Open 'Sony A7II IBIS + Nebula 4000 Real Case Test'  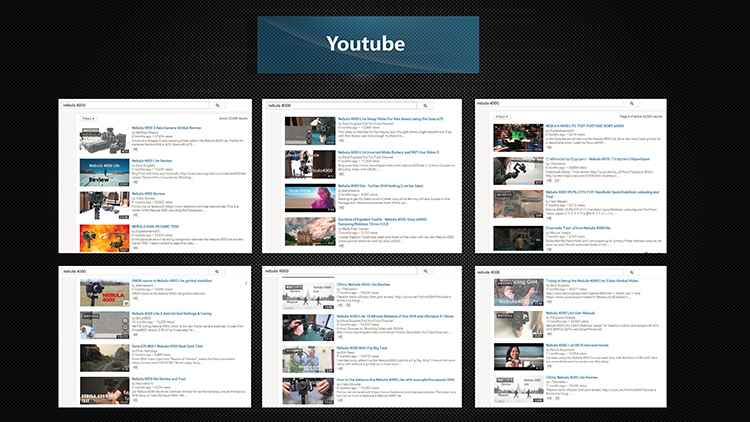(167, 346)
